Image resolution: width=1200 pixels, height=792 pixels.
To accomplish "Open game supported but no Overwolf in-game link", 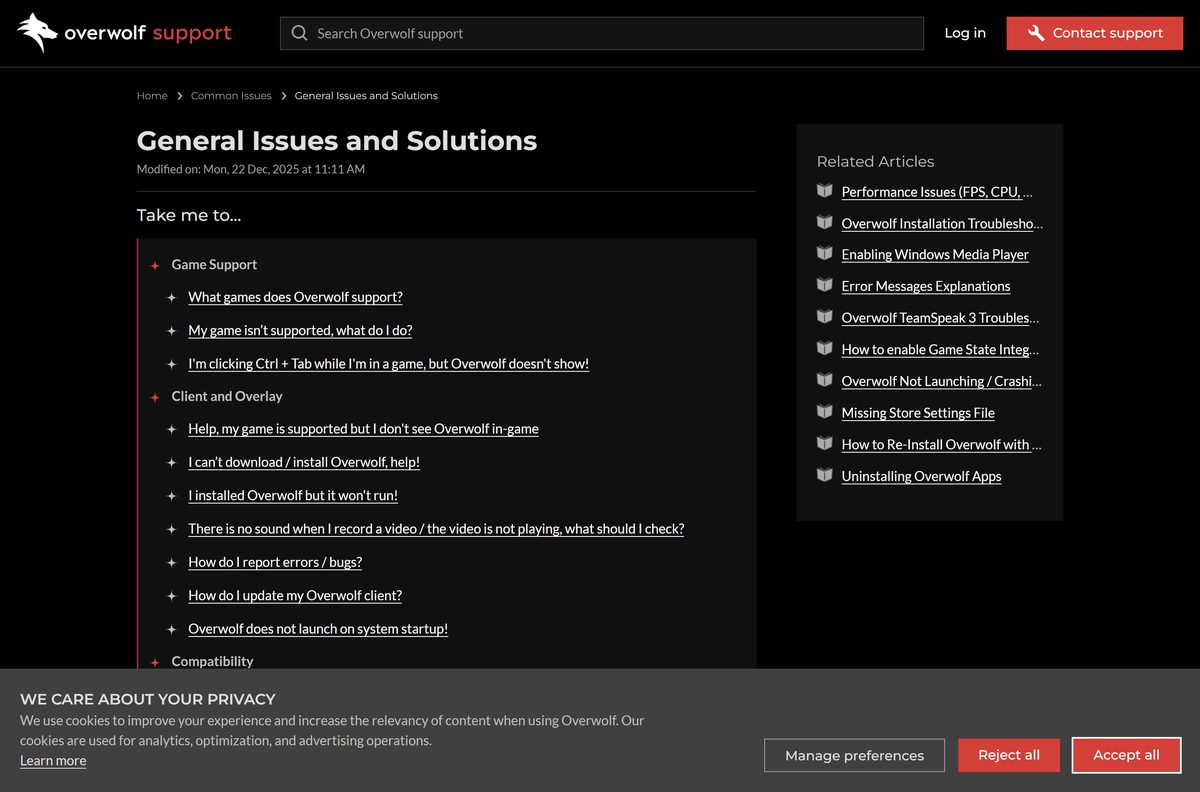I will [x=363, y=429].
